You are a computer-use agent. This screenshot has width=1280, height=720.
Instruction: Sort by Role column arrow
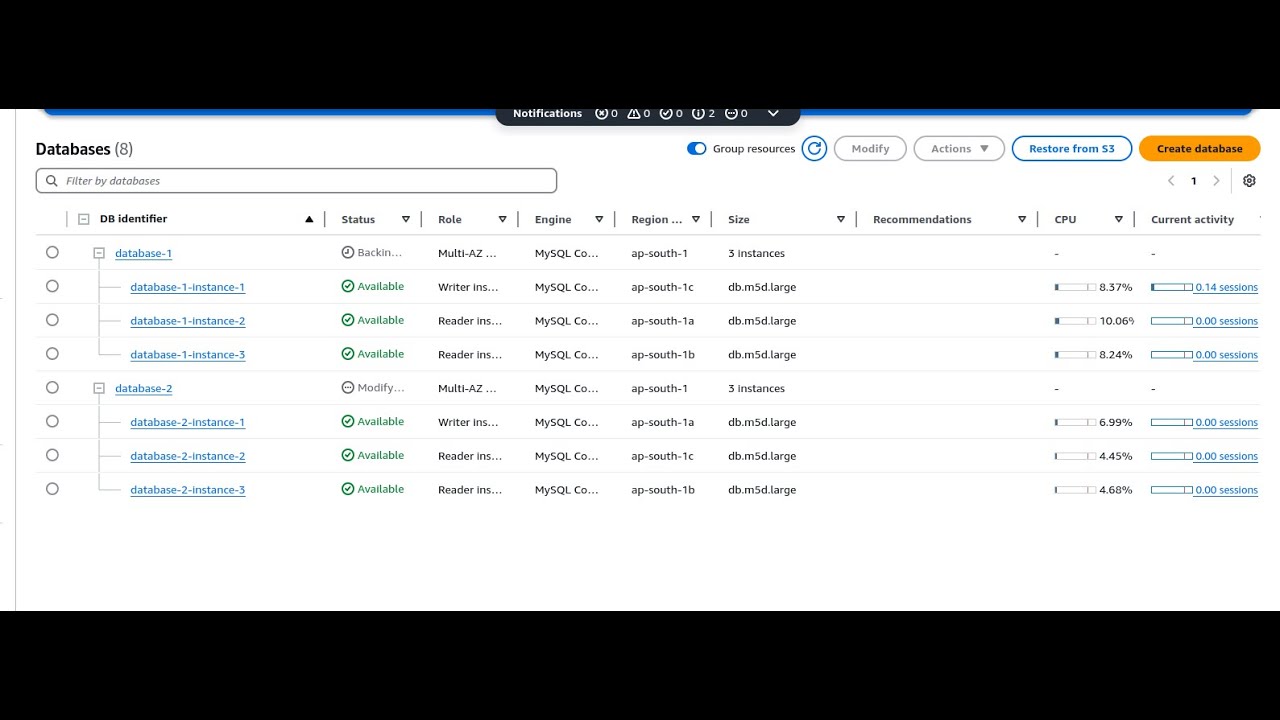pyautogui.click(x=502, y=219)
